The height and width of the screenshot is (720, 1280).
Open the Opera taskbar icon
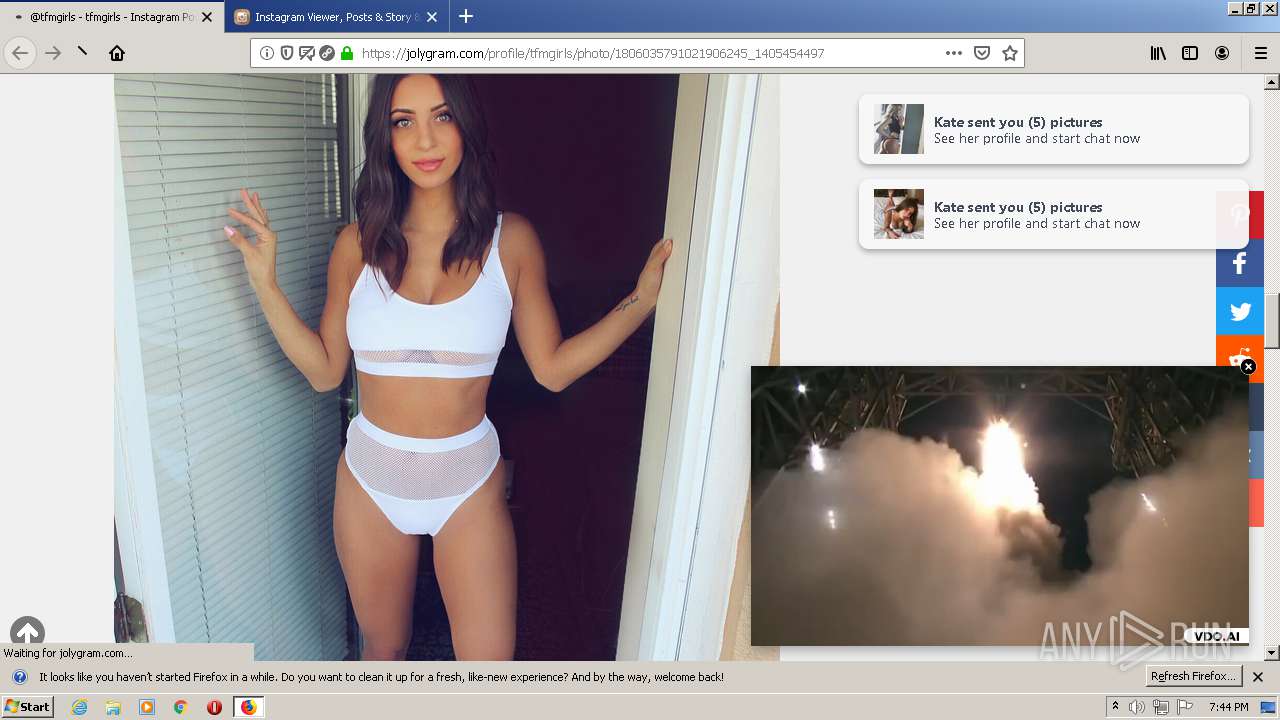[214, 707]
